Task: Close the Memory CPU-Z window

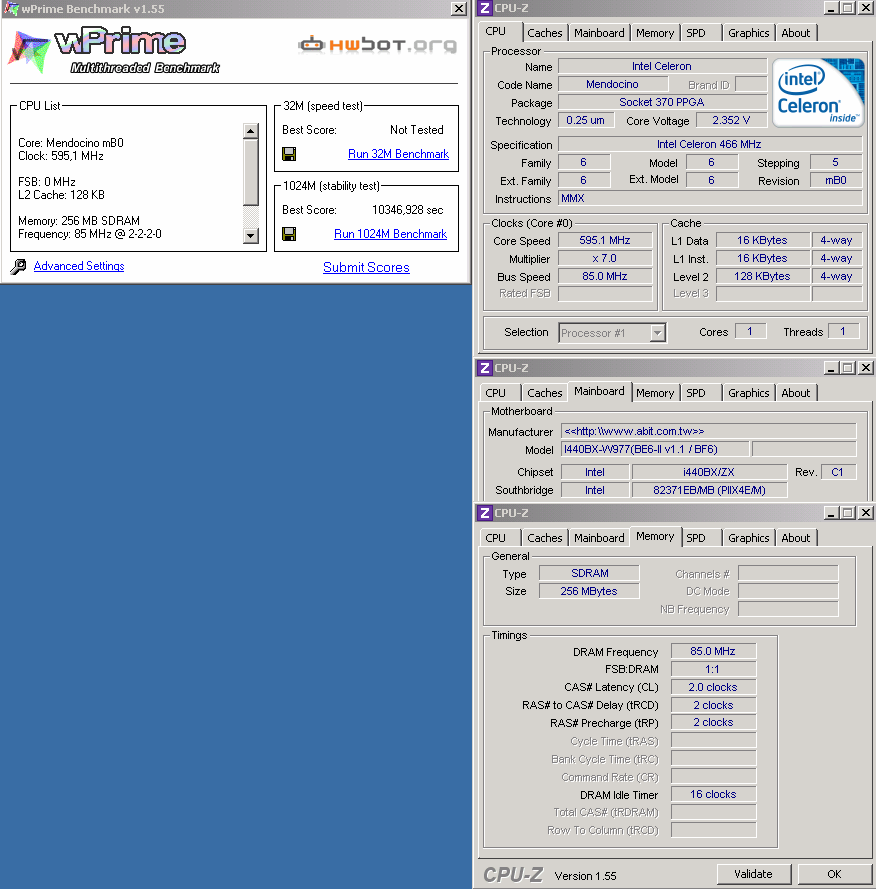Action: coord(866,513)
